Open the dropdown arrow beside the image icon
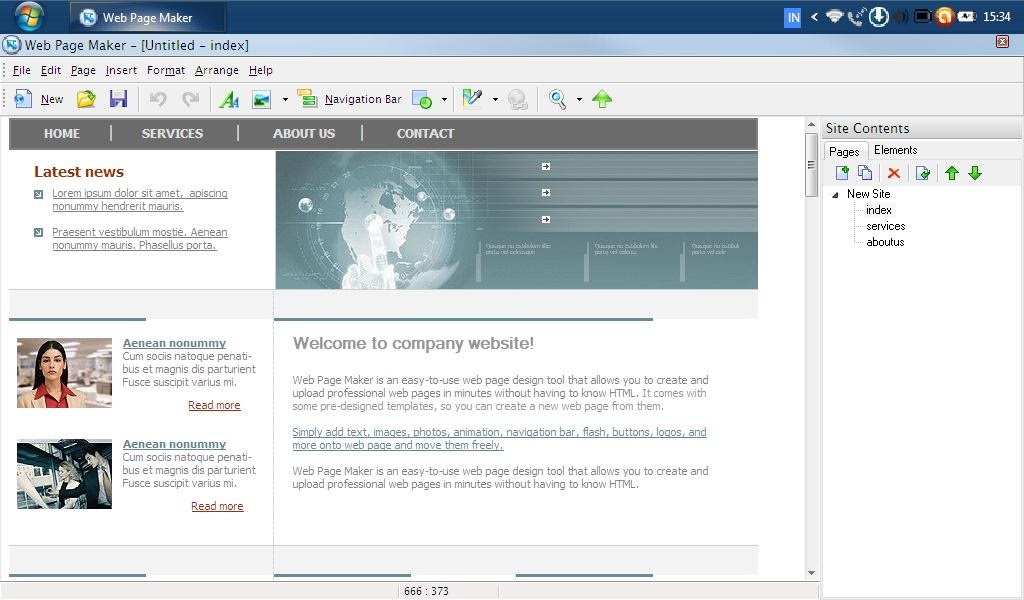1024x600 pixels. [285, 99]
